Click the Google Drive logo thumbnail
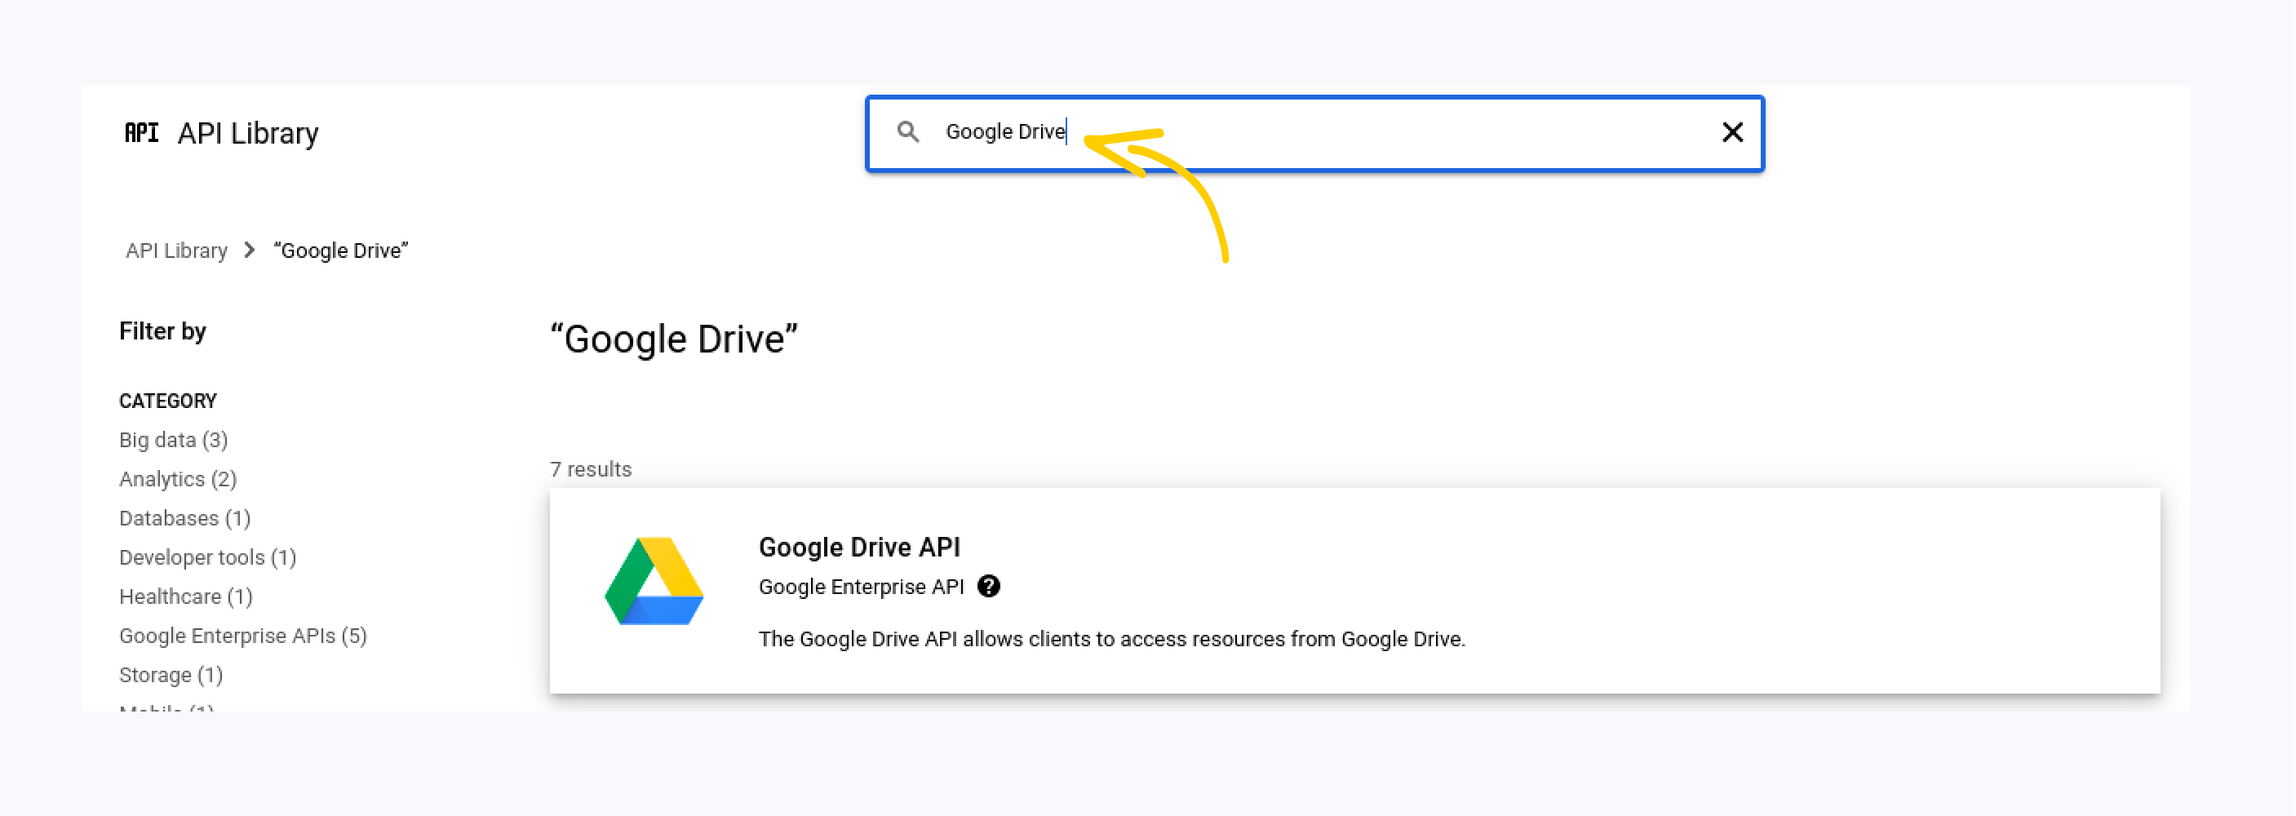2296x816 pixels. click(654, 582)
